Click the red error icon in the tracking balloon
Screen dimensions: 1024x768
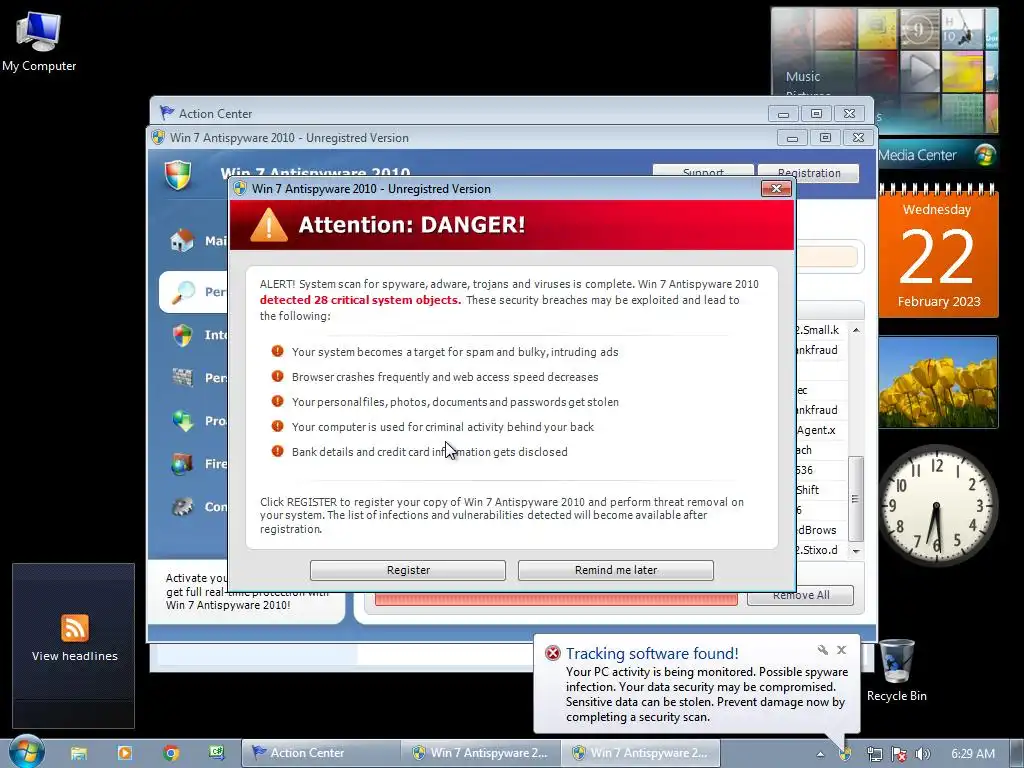552,653
